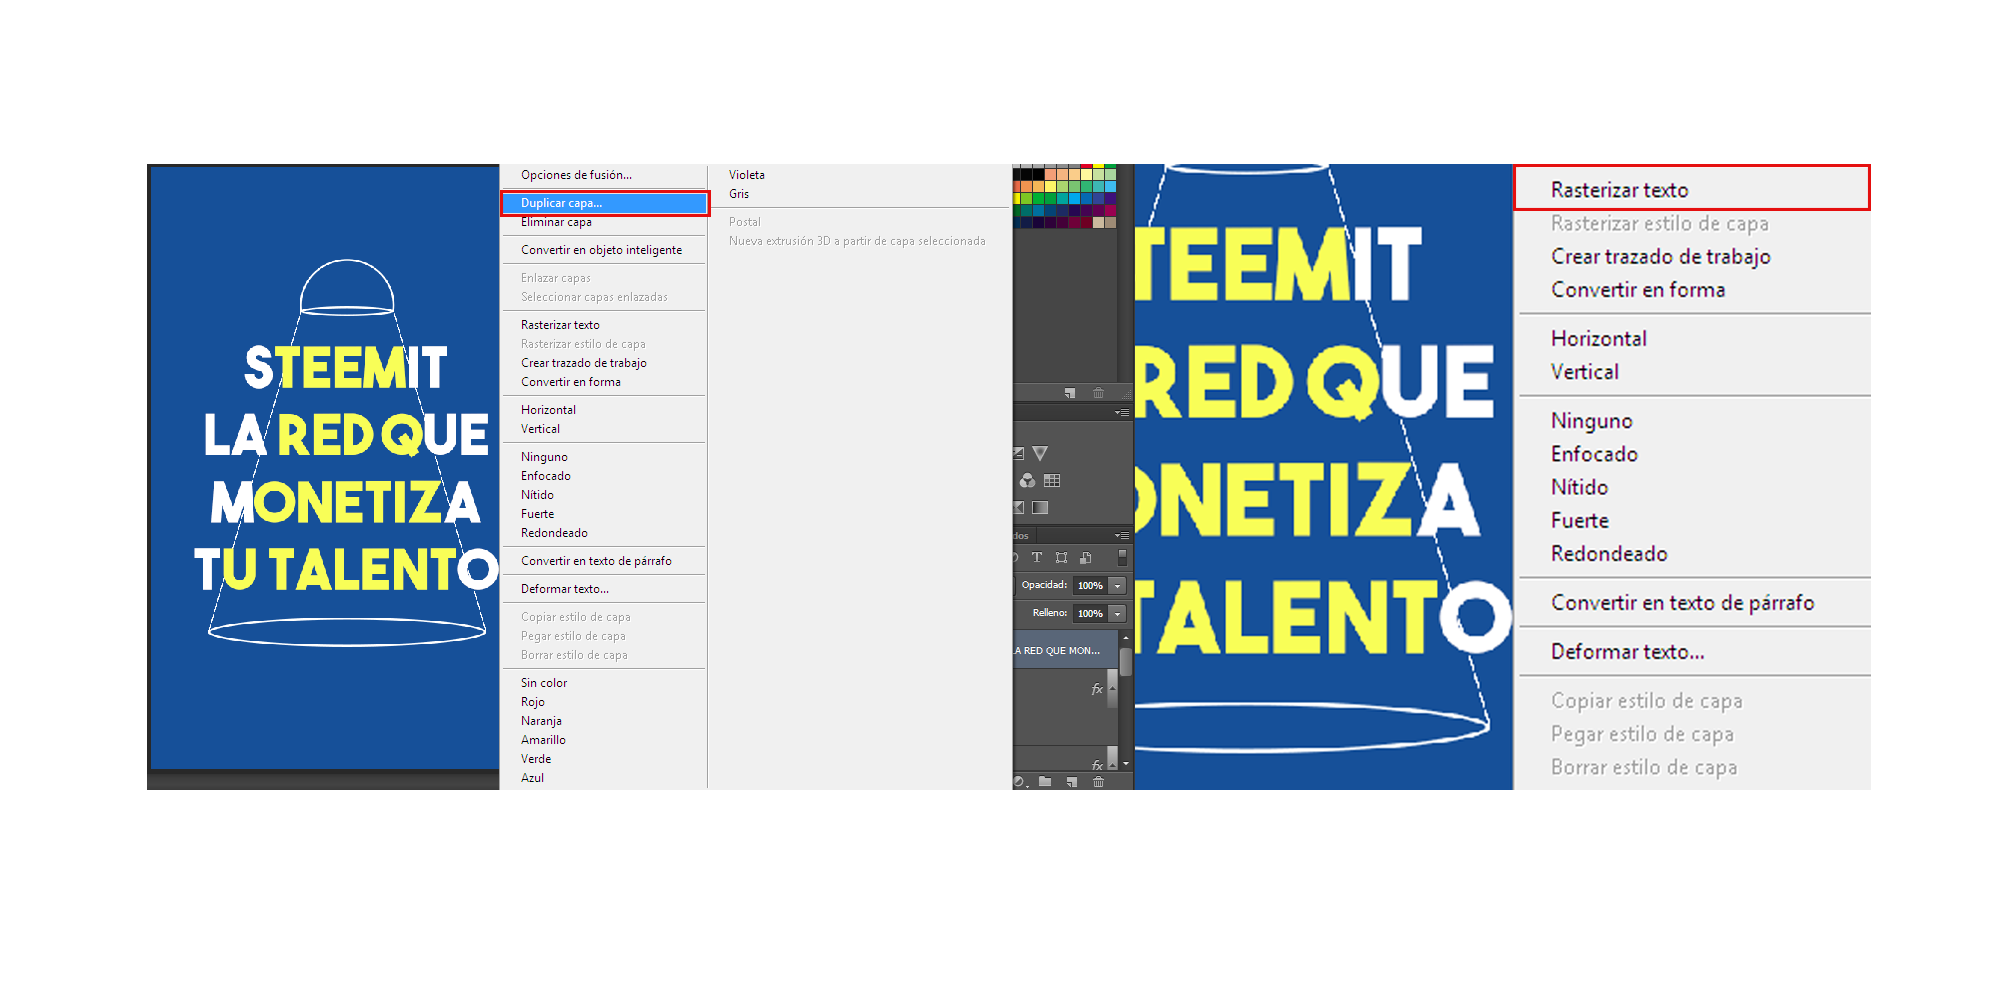Add a Color Lookup adjustment with the grid icon
The image size is (2000, 1000).
(1052, 481)
